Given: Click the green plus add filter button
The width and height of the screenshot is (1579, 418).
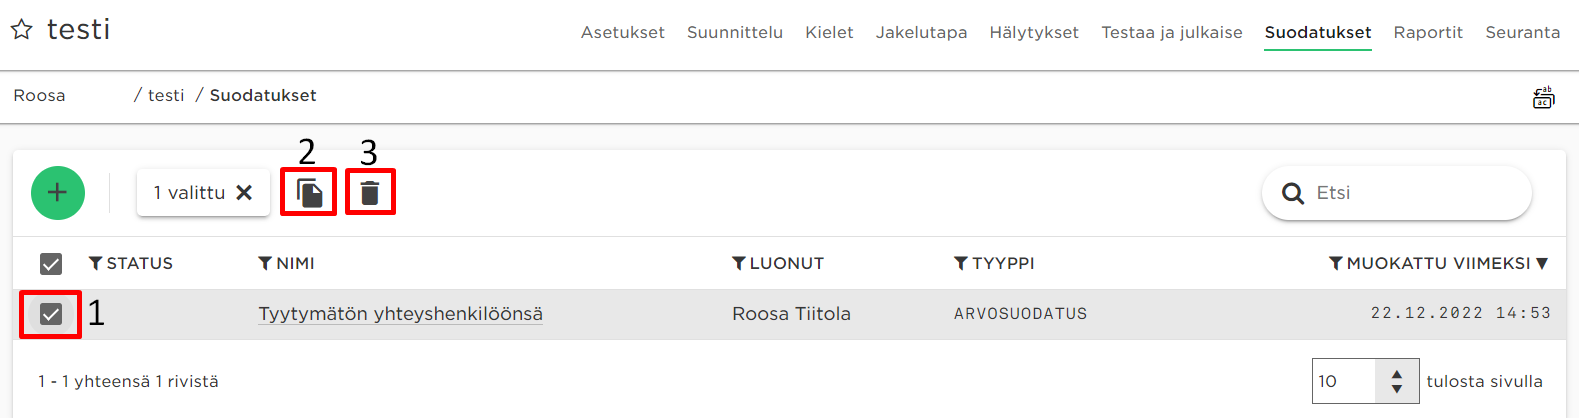Looking at the screenshot, I should (x=58, y=192).
